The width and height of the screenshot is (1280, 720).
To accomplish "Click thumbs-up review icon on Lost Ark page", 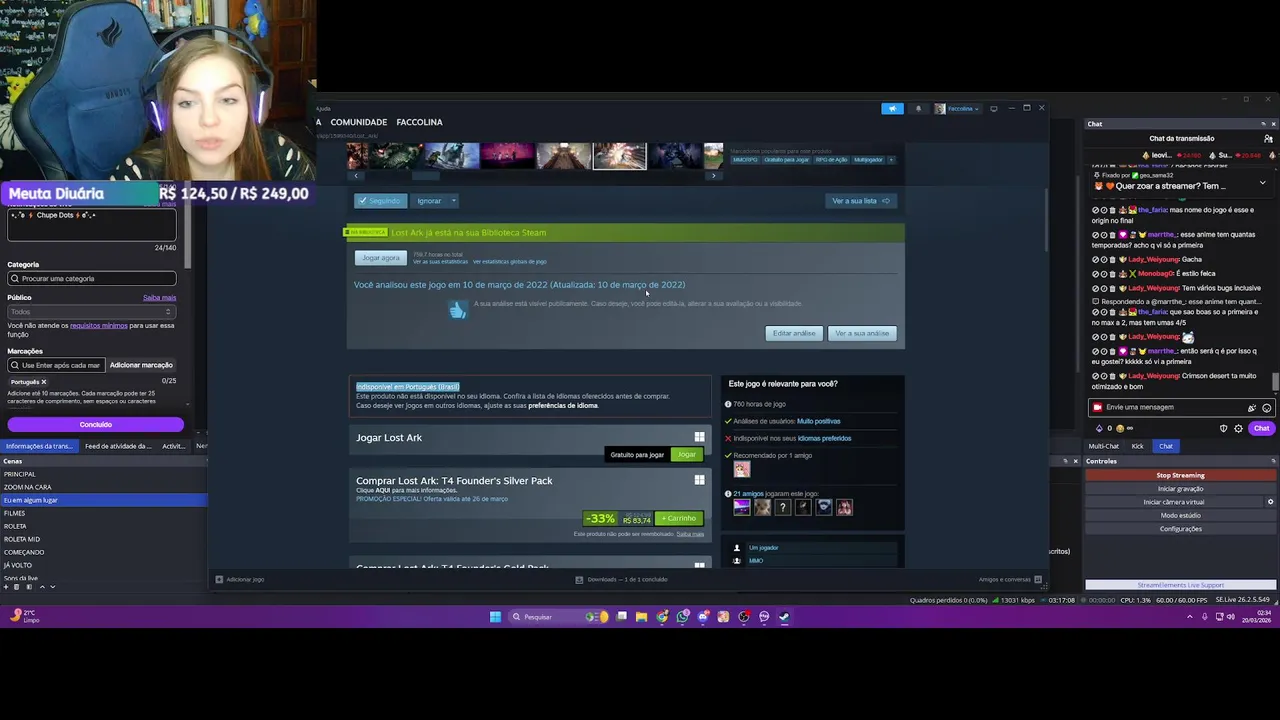I will point(457,310).
